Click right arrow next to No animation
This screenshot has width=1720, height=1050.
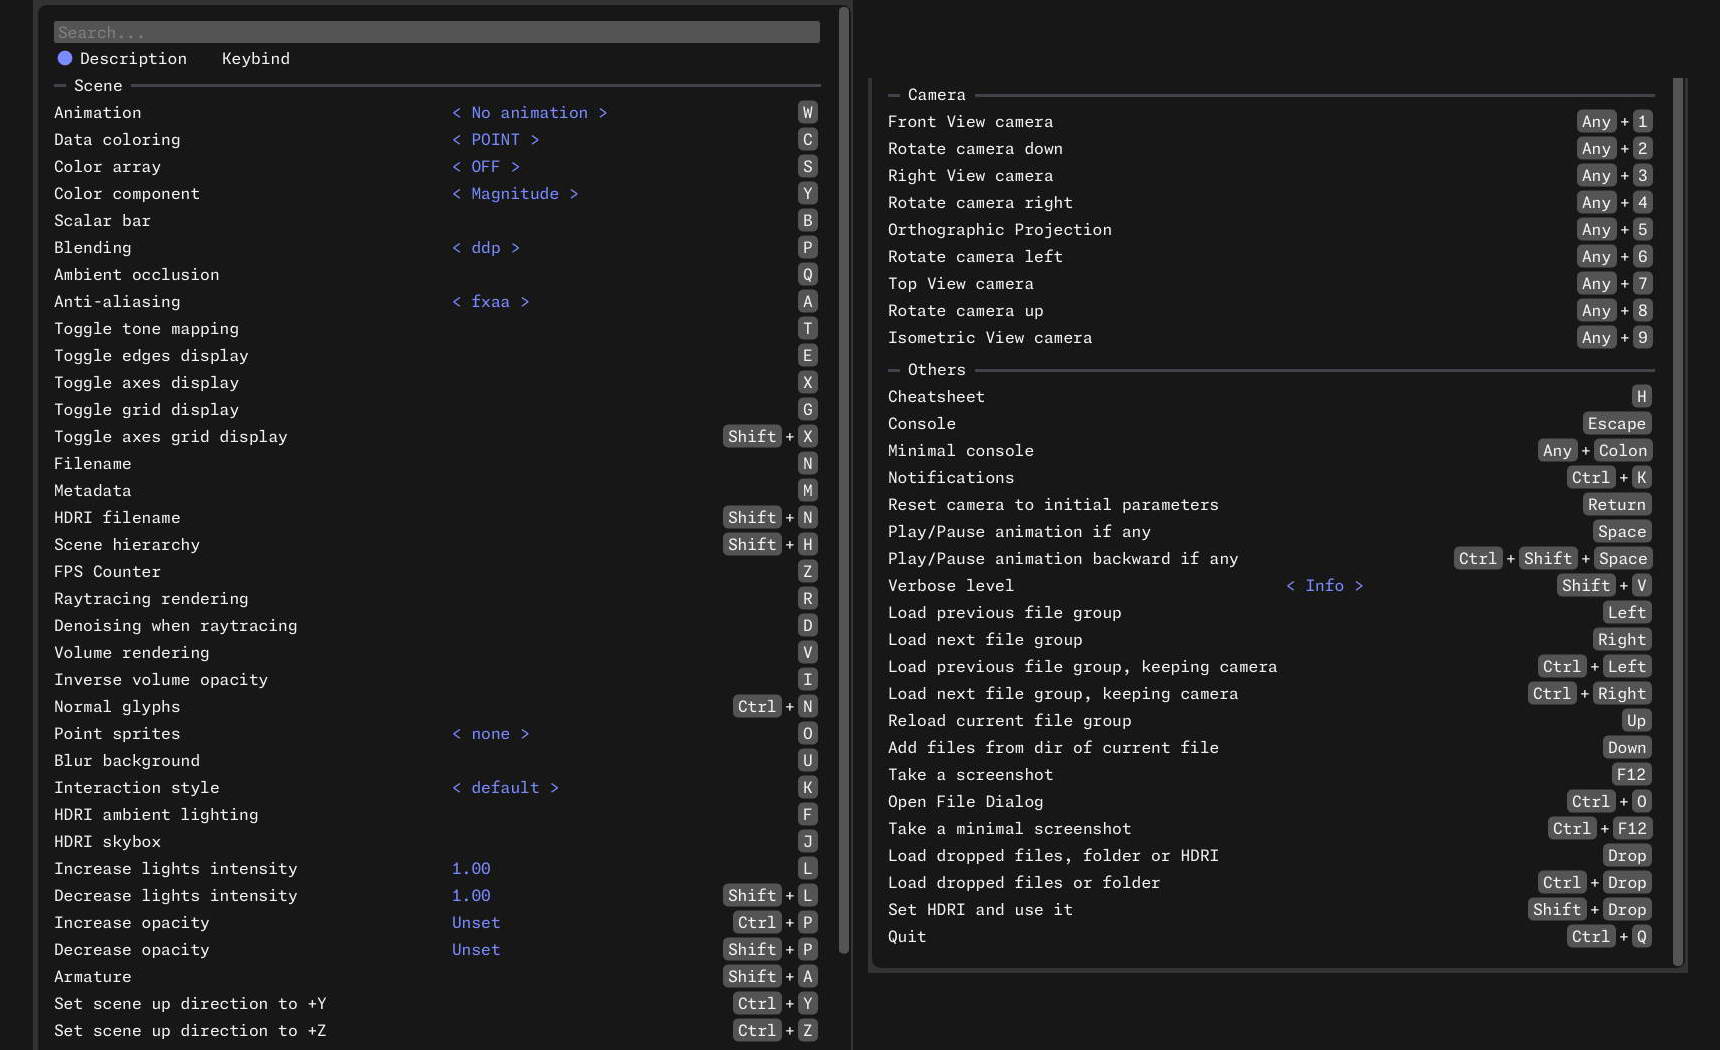(x=603, y=113)
